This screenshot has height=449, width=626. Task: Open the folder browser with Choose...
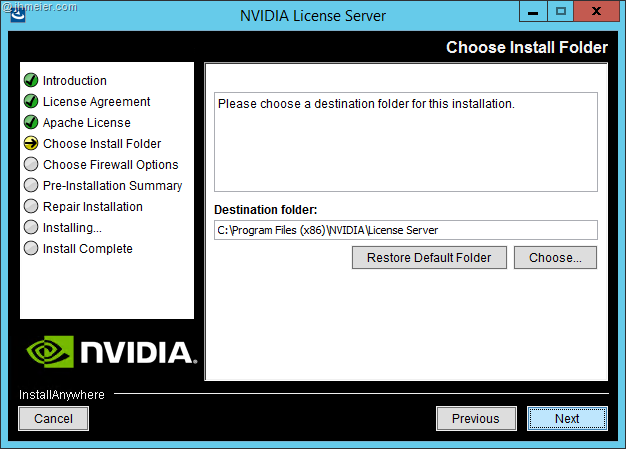pos(555,258)
